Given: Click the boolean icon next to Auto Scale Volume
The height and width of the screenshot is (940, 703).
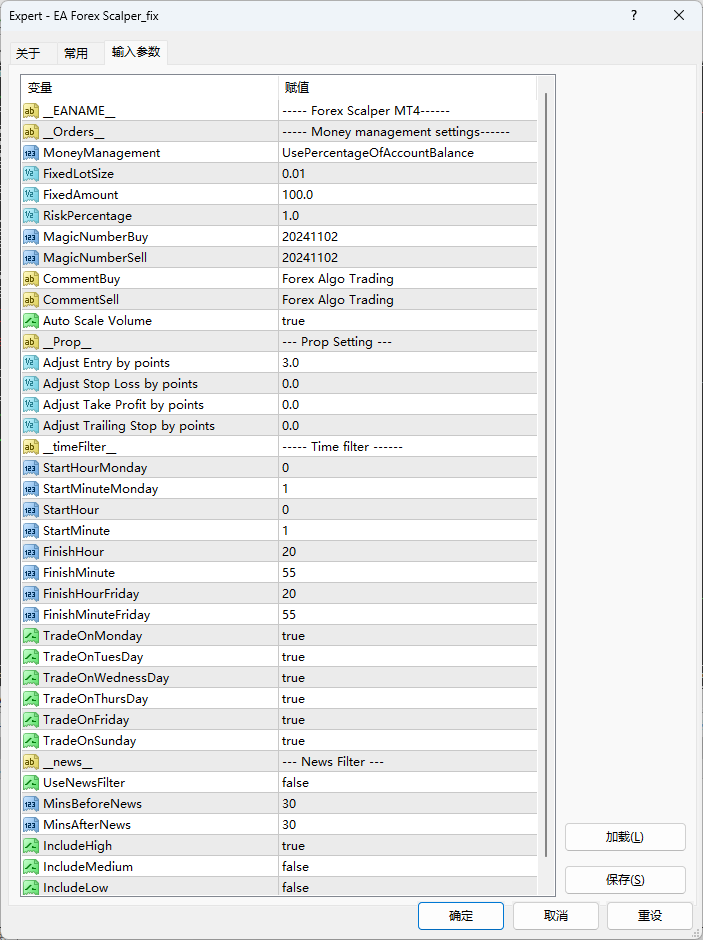Looking at the screenshot, I should [31, 321].
